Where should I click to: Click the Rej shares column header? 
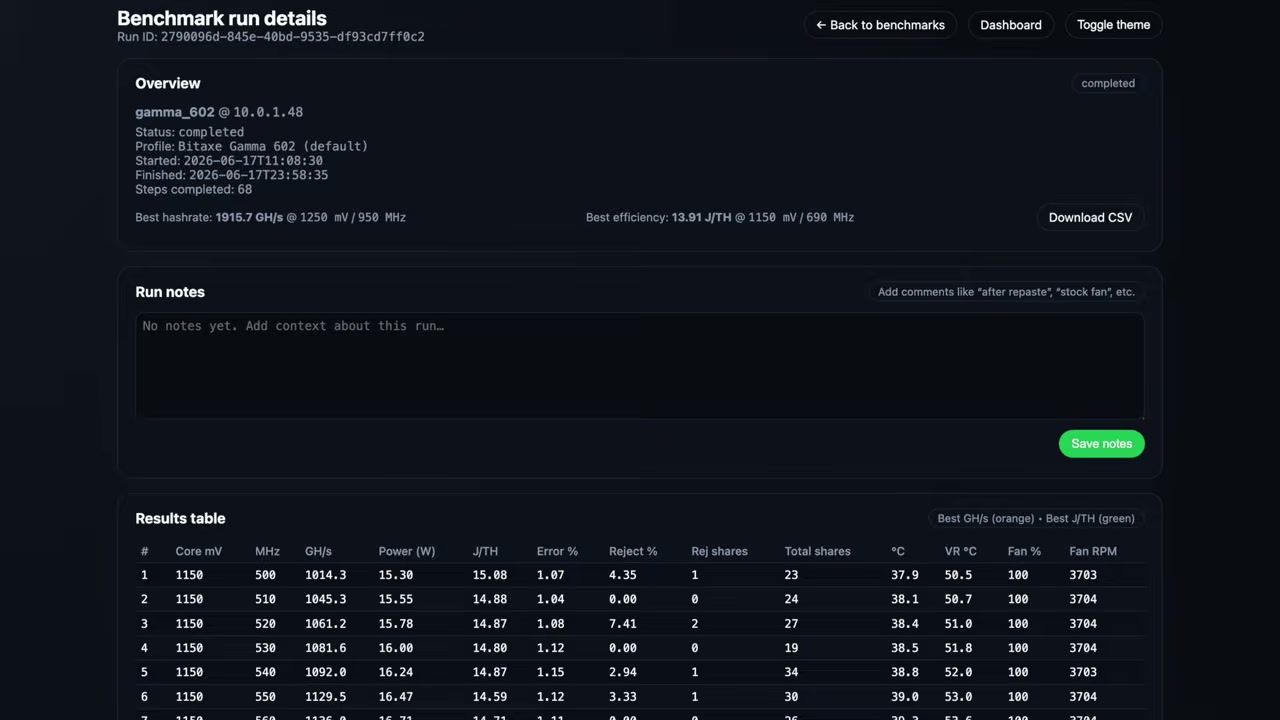pos(719,551)
